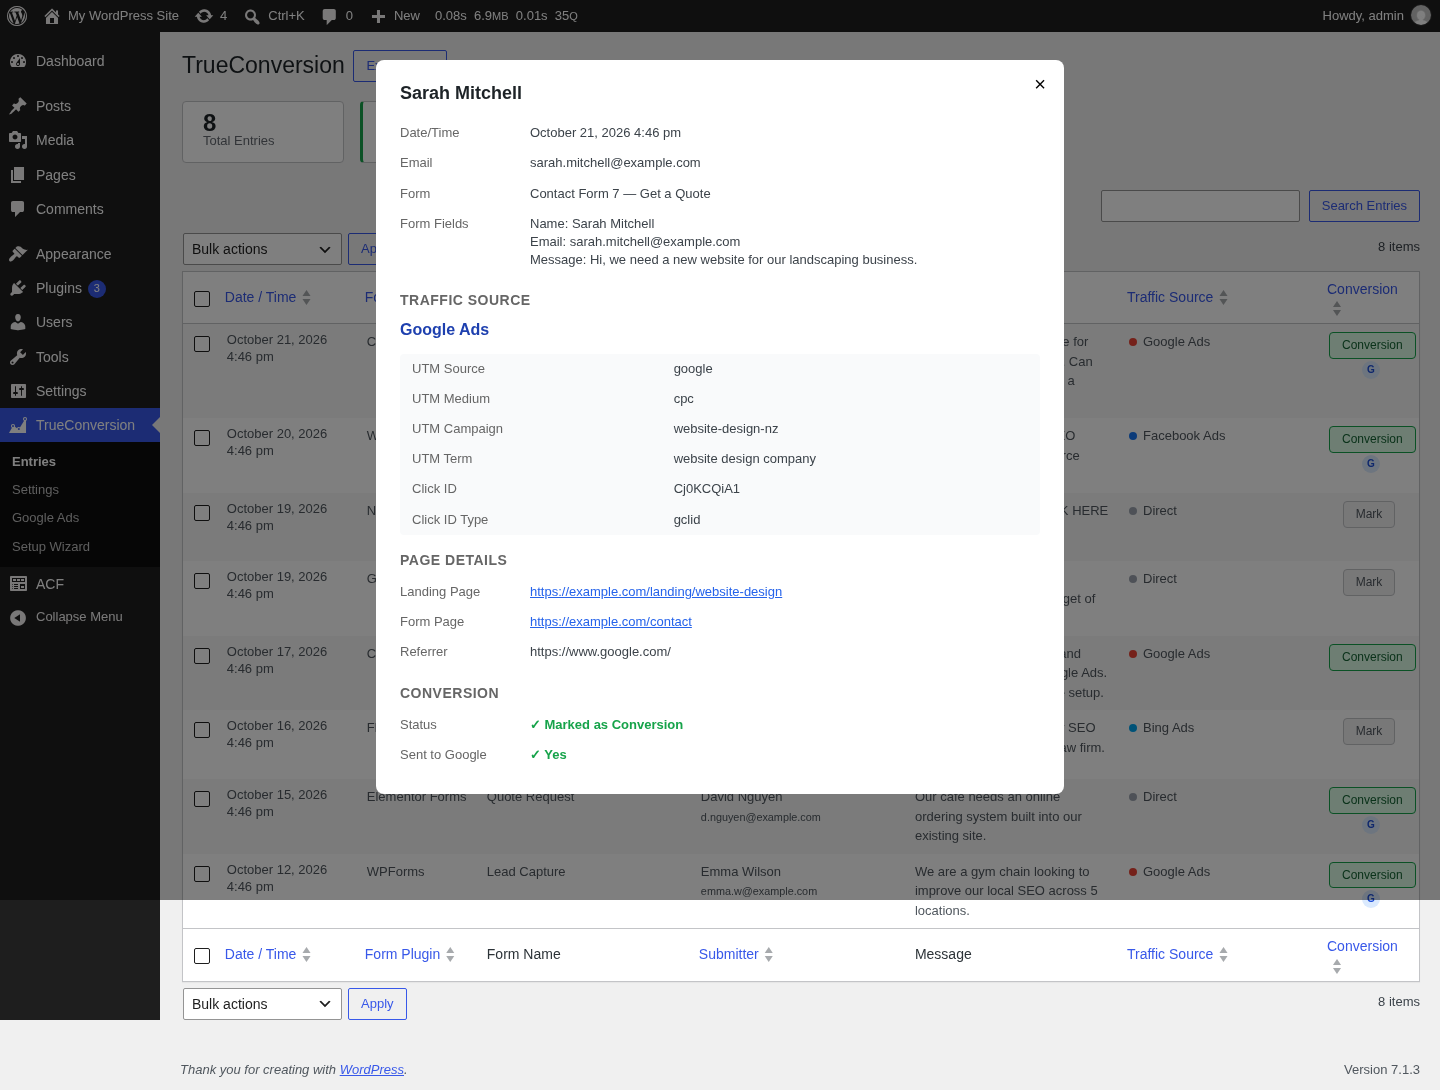The height and width of the screenshot is (1090, 1440).
Task: Tick the October 16, 2026 entry checkbox
Action: coord(202,730)
